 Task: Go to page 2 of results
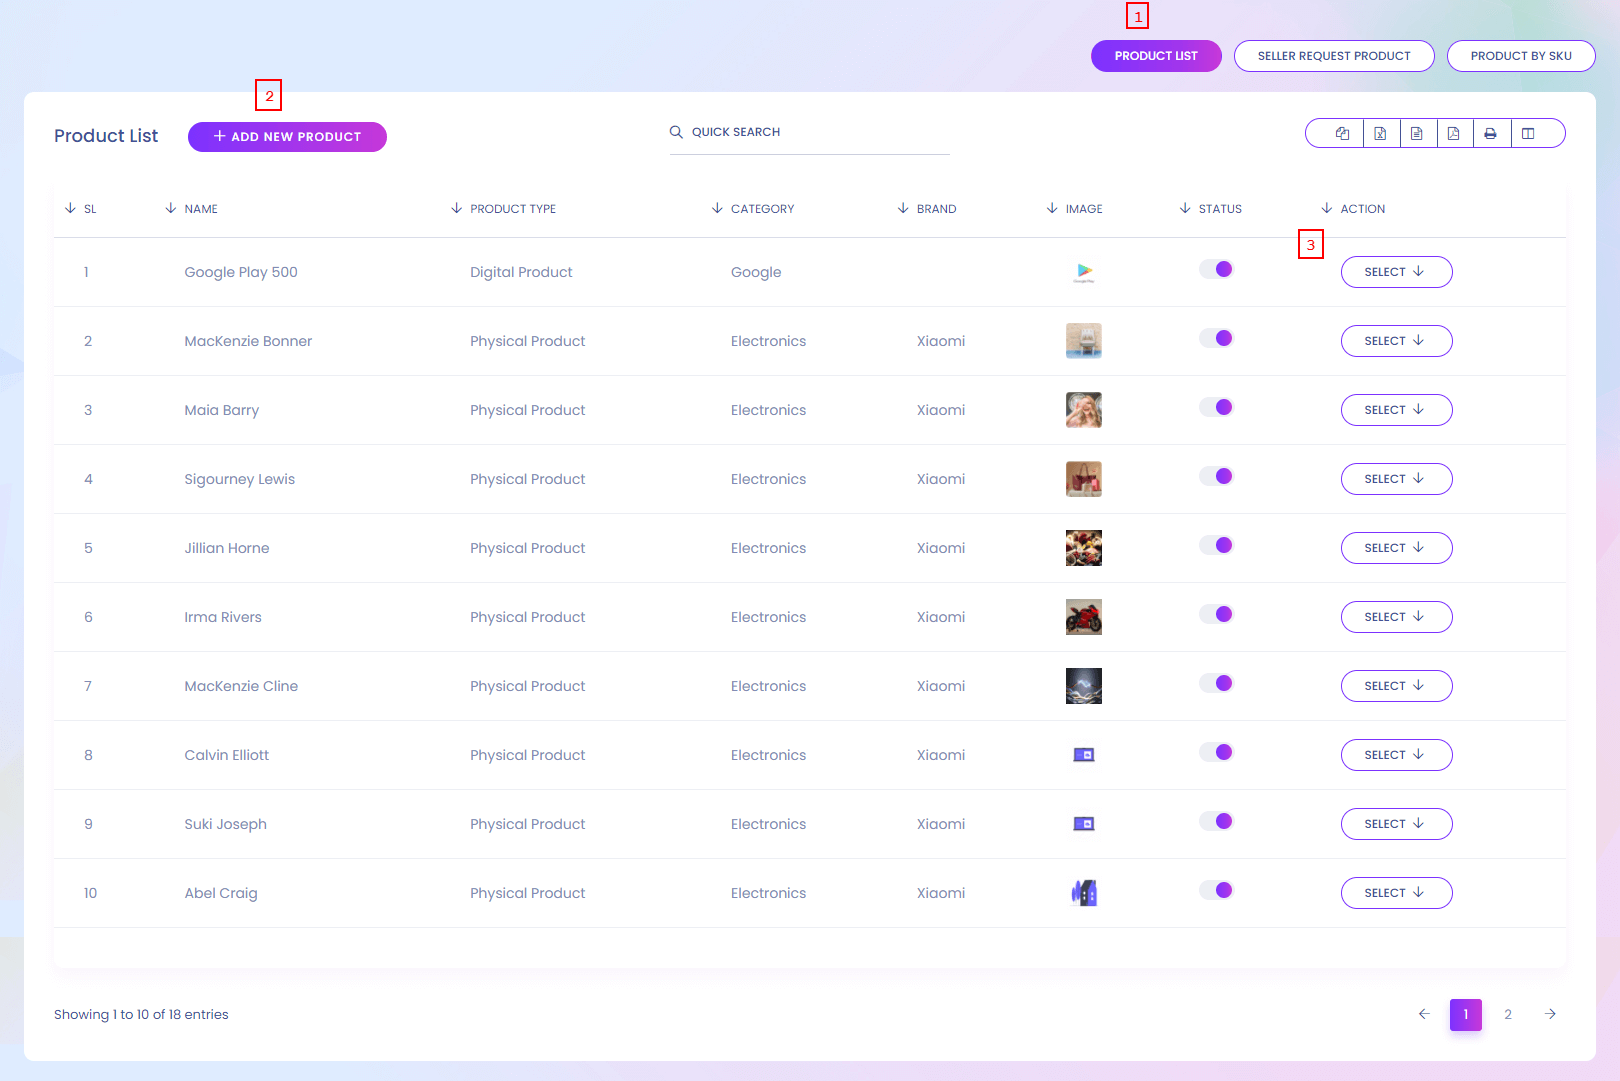(1508, 1014)
